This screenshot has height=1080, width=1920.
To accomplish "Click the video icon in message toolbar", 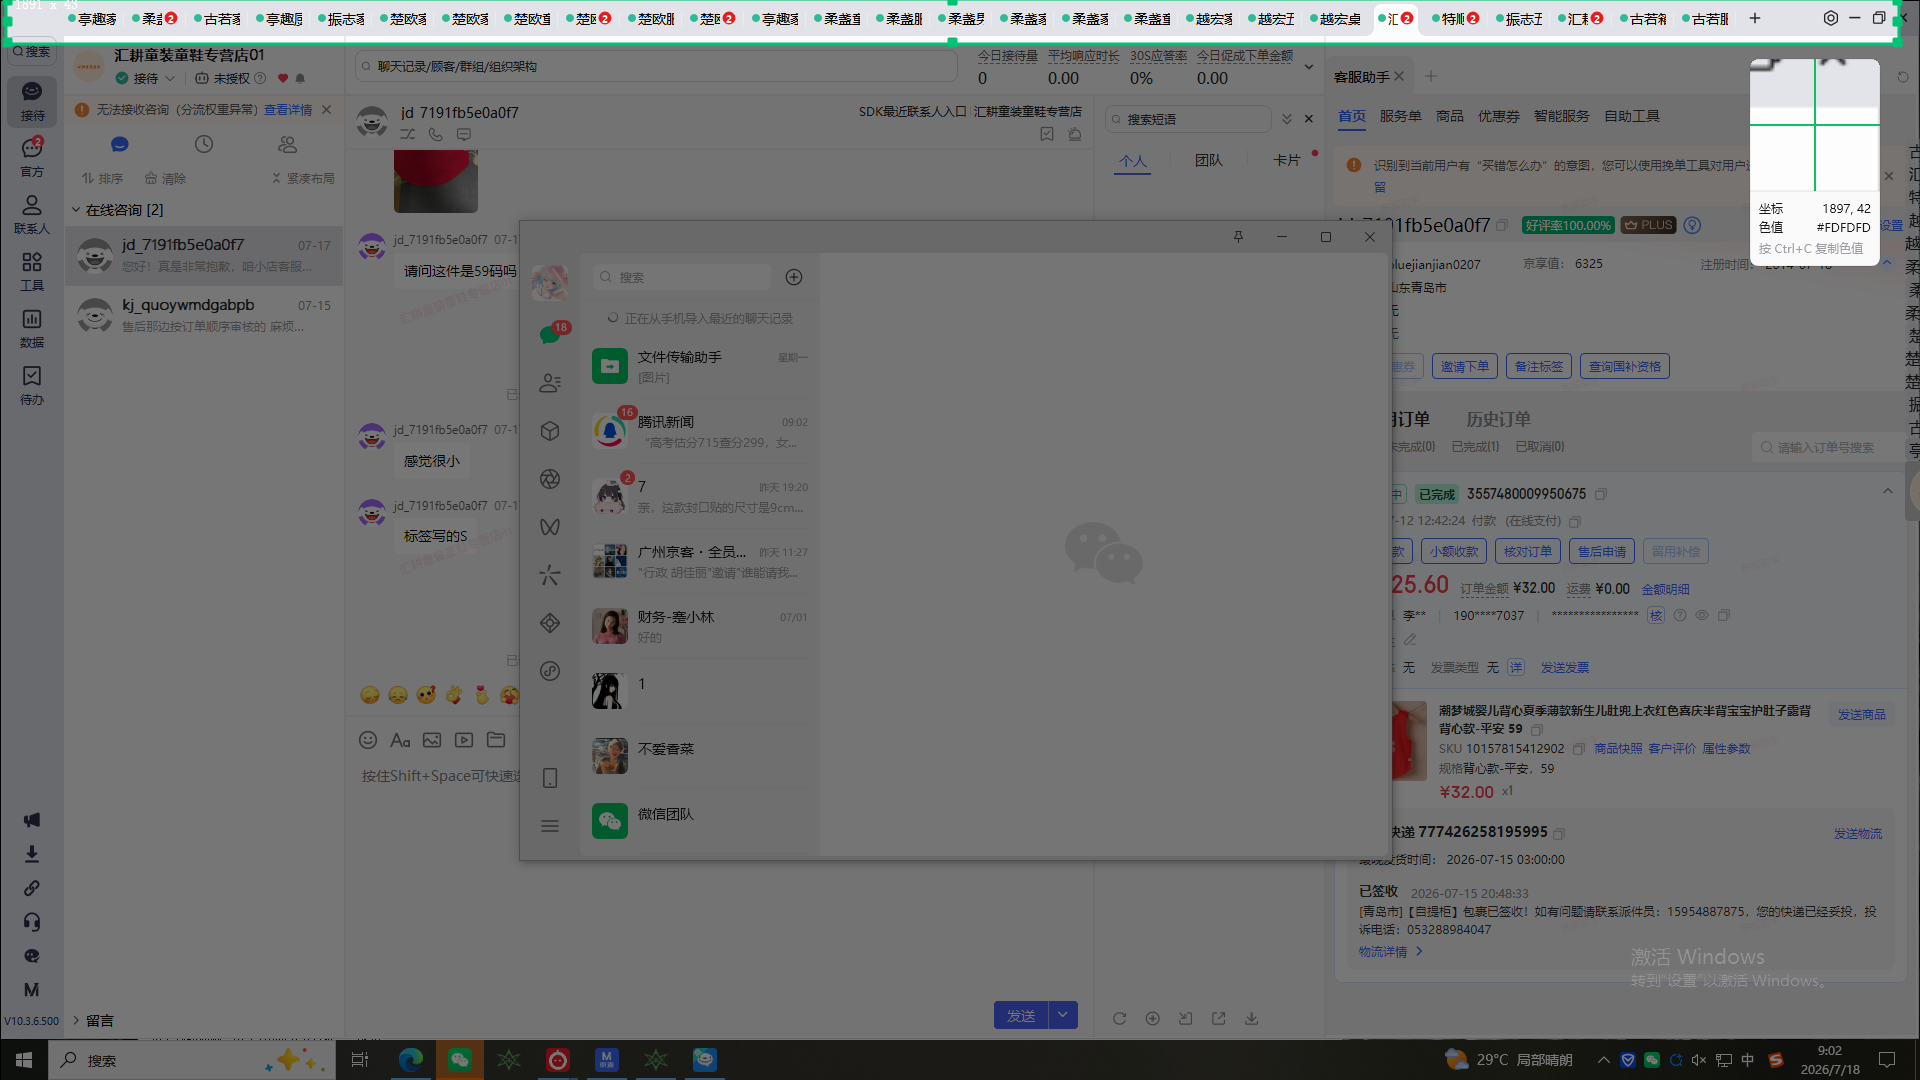I will [464, 740].
